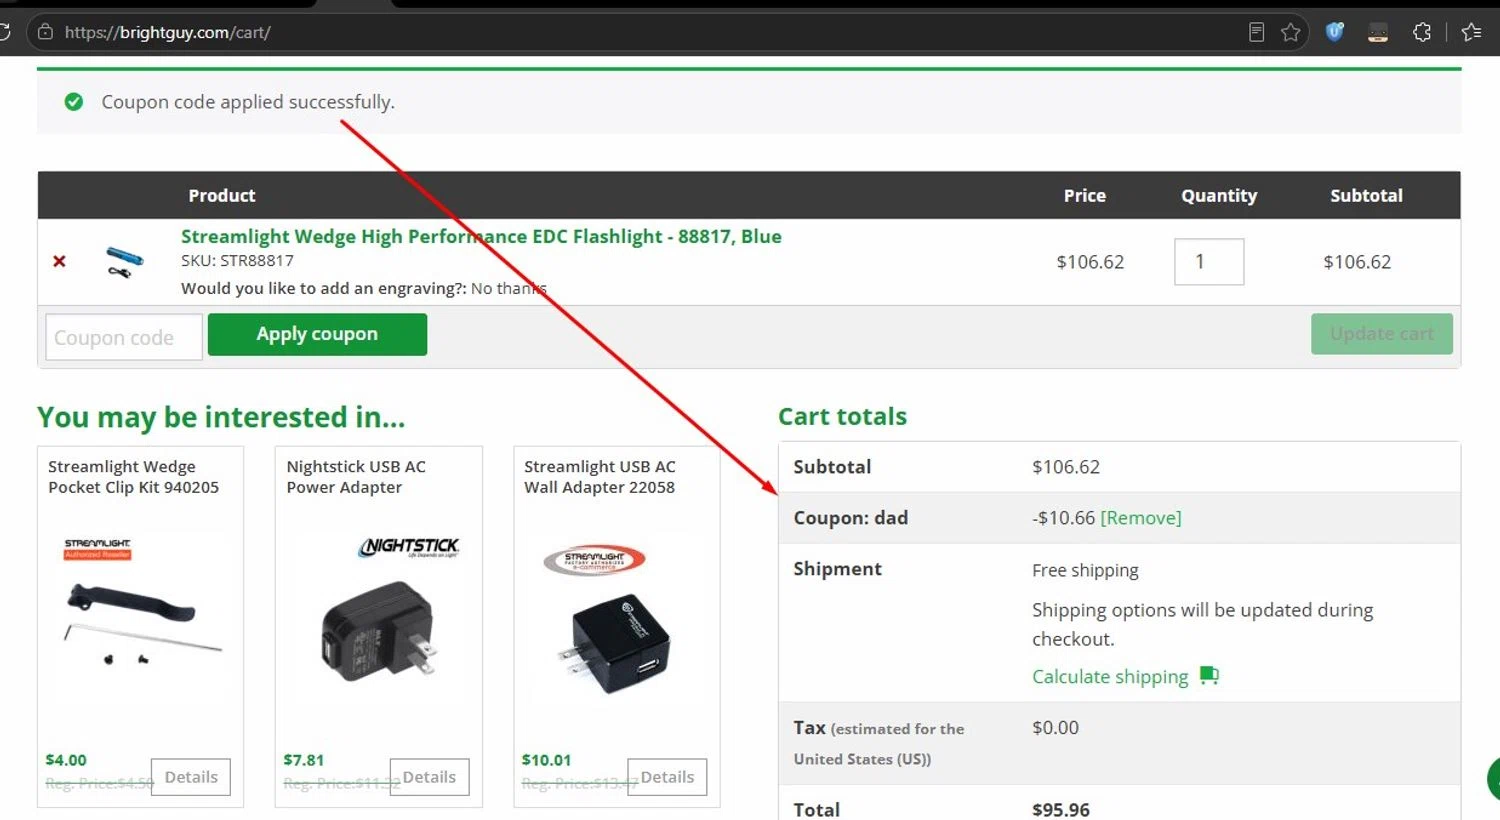Bookmark this page with star icon
Screen dimensions: 1500x820
click(x=1291, y=32)
